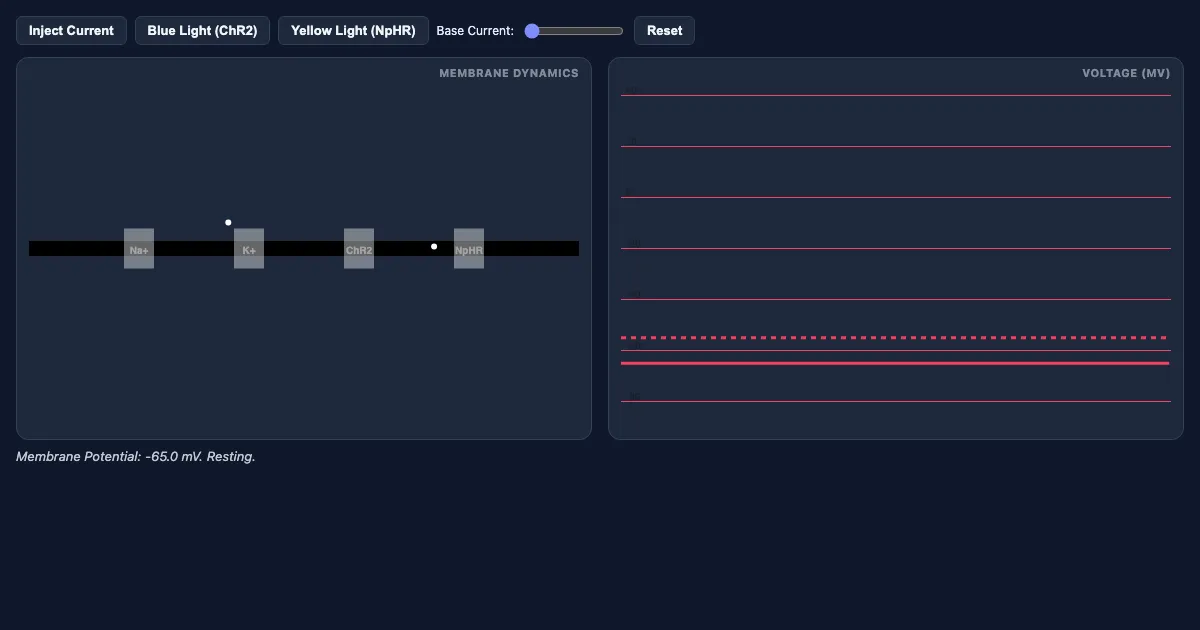The width and height of the screenshot is (1200, 630).
Task: Reset the neuron simulation
Action: (x=664, y=31)
